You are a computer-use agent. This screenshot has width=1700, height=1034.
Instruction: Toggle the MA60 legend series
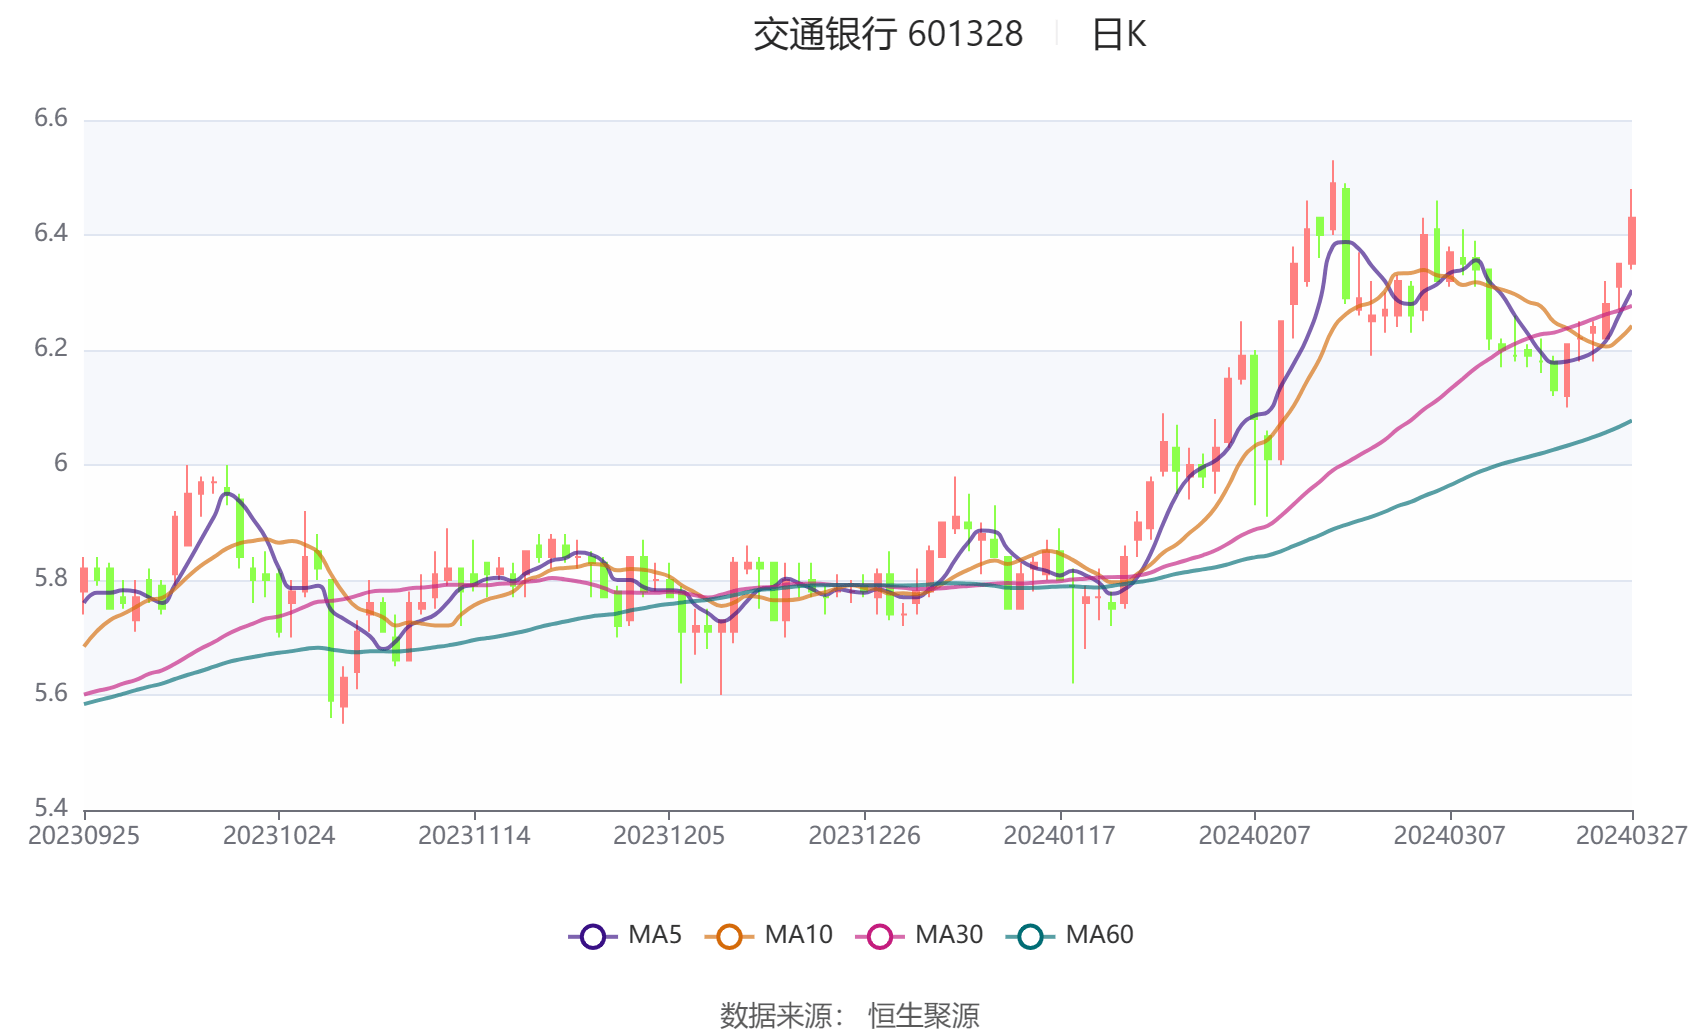(x=1070, y=935)
